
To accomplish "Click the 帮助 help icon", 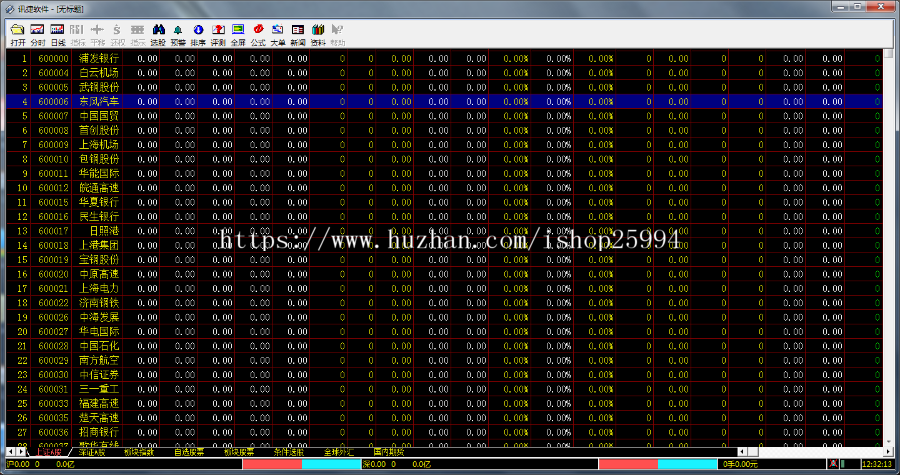I will (338, 35).
